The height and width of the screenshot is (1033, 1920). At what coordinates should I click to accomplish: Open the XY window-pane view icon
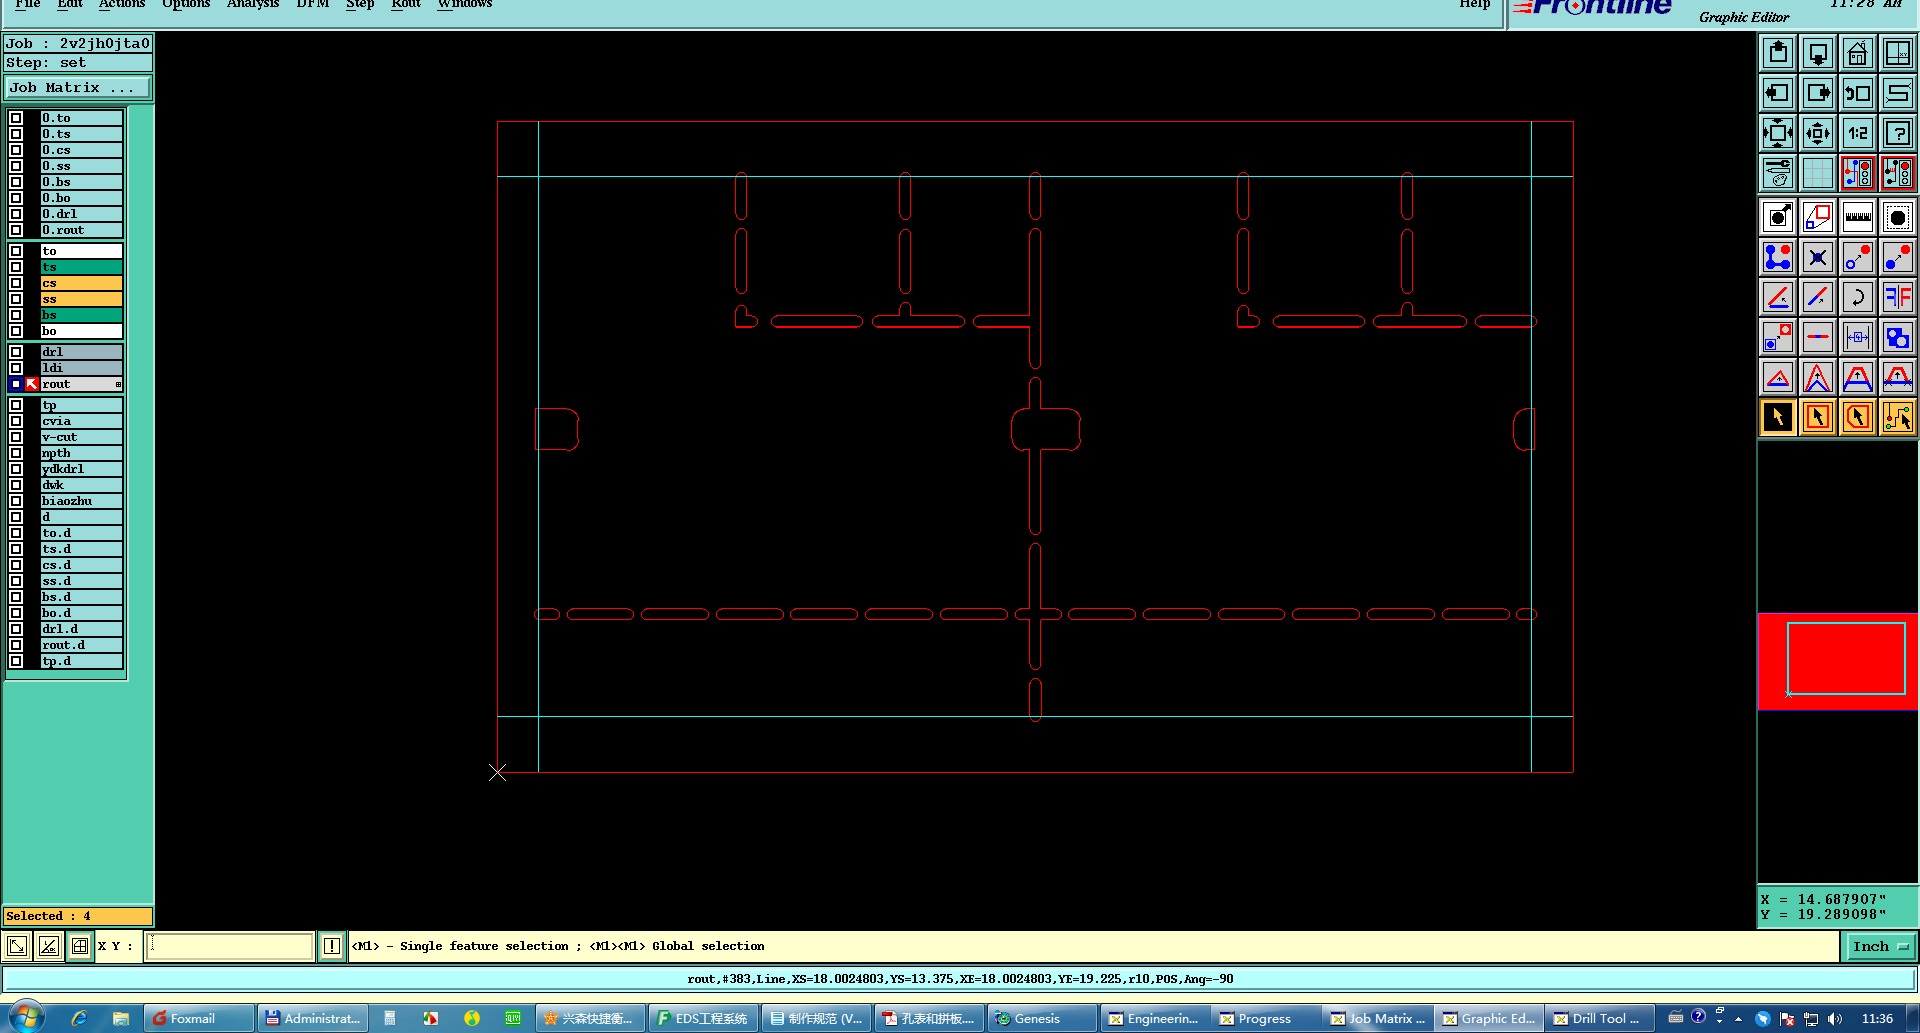[1898, 53]
